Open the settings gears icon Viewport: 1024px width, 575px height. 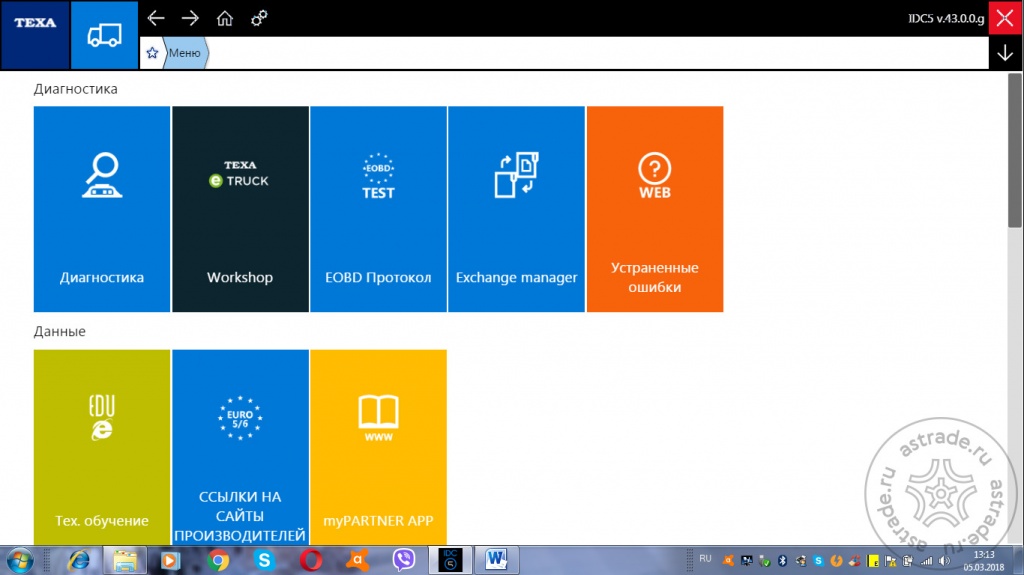pyautogui.click(x=259, y=18)
